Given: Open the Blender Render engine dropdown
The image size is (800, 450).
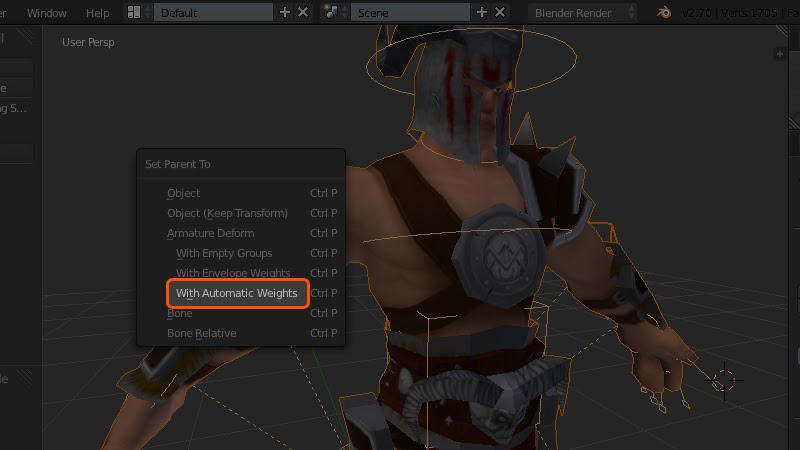Looking at the screenshot, I should [x=582, y=12].
